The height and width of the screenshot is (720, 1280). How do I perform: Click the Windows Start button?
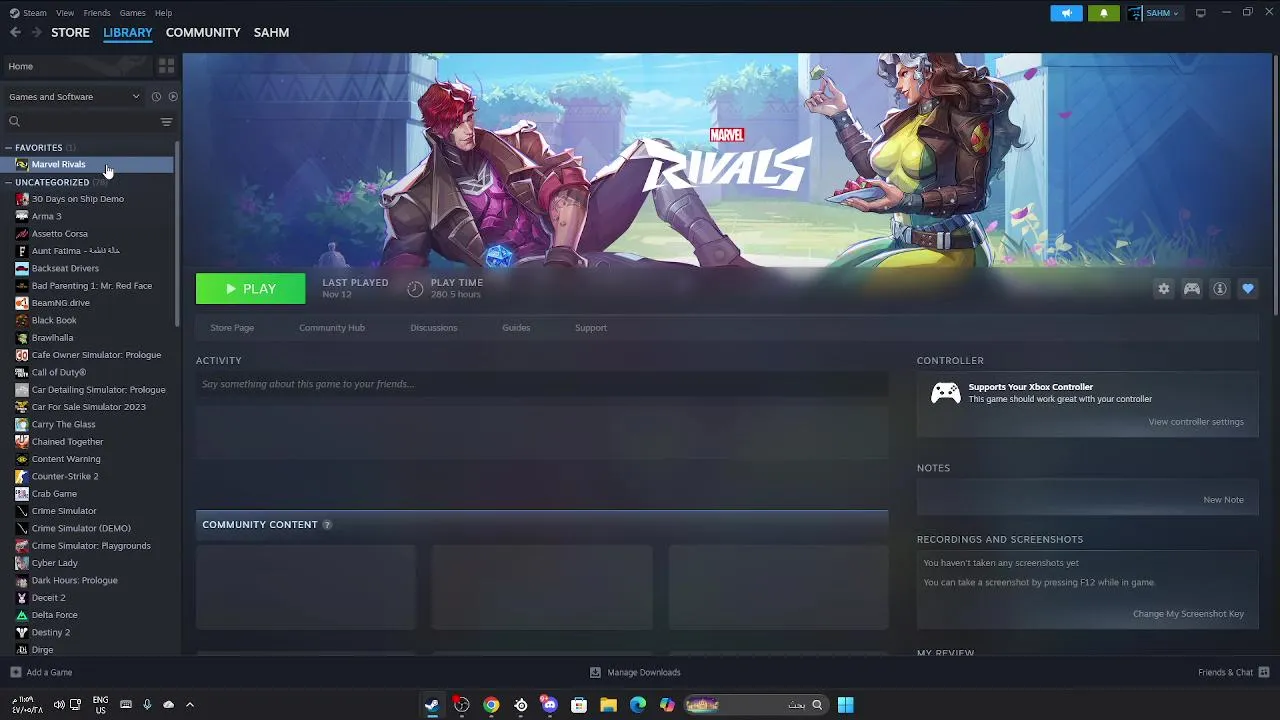tap(845, 705)
